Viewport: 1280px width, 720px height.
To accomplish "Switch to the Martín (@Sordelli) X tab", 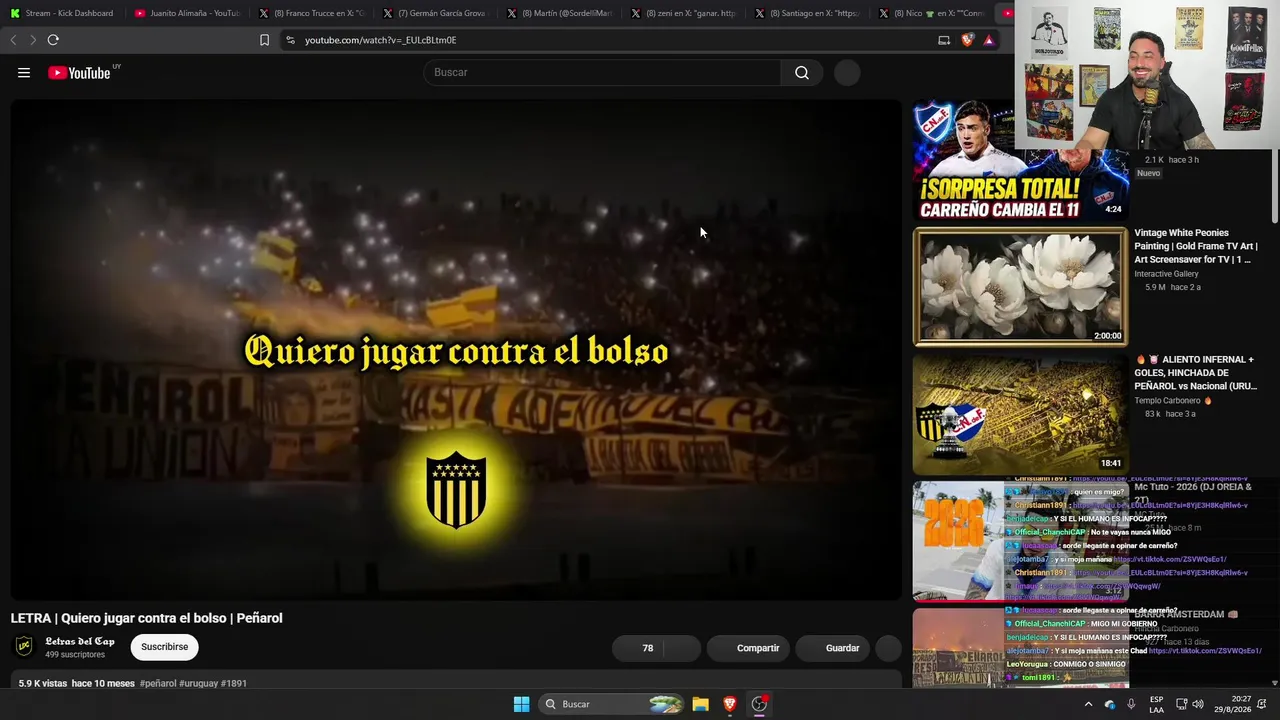I will tap(559, 13).
